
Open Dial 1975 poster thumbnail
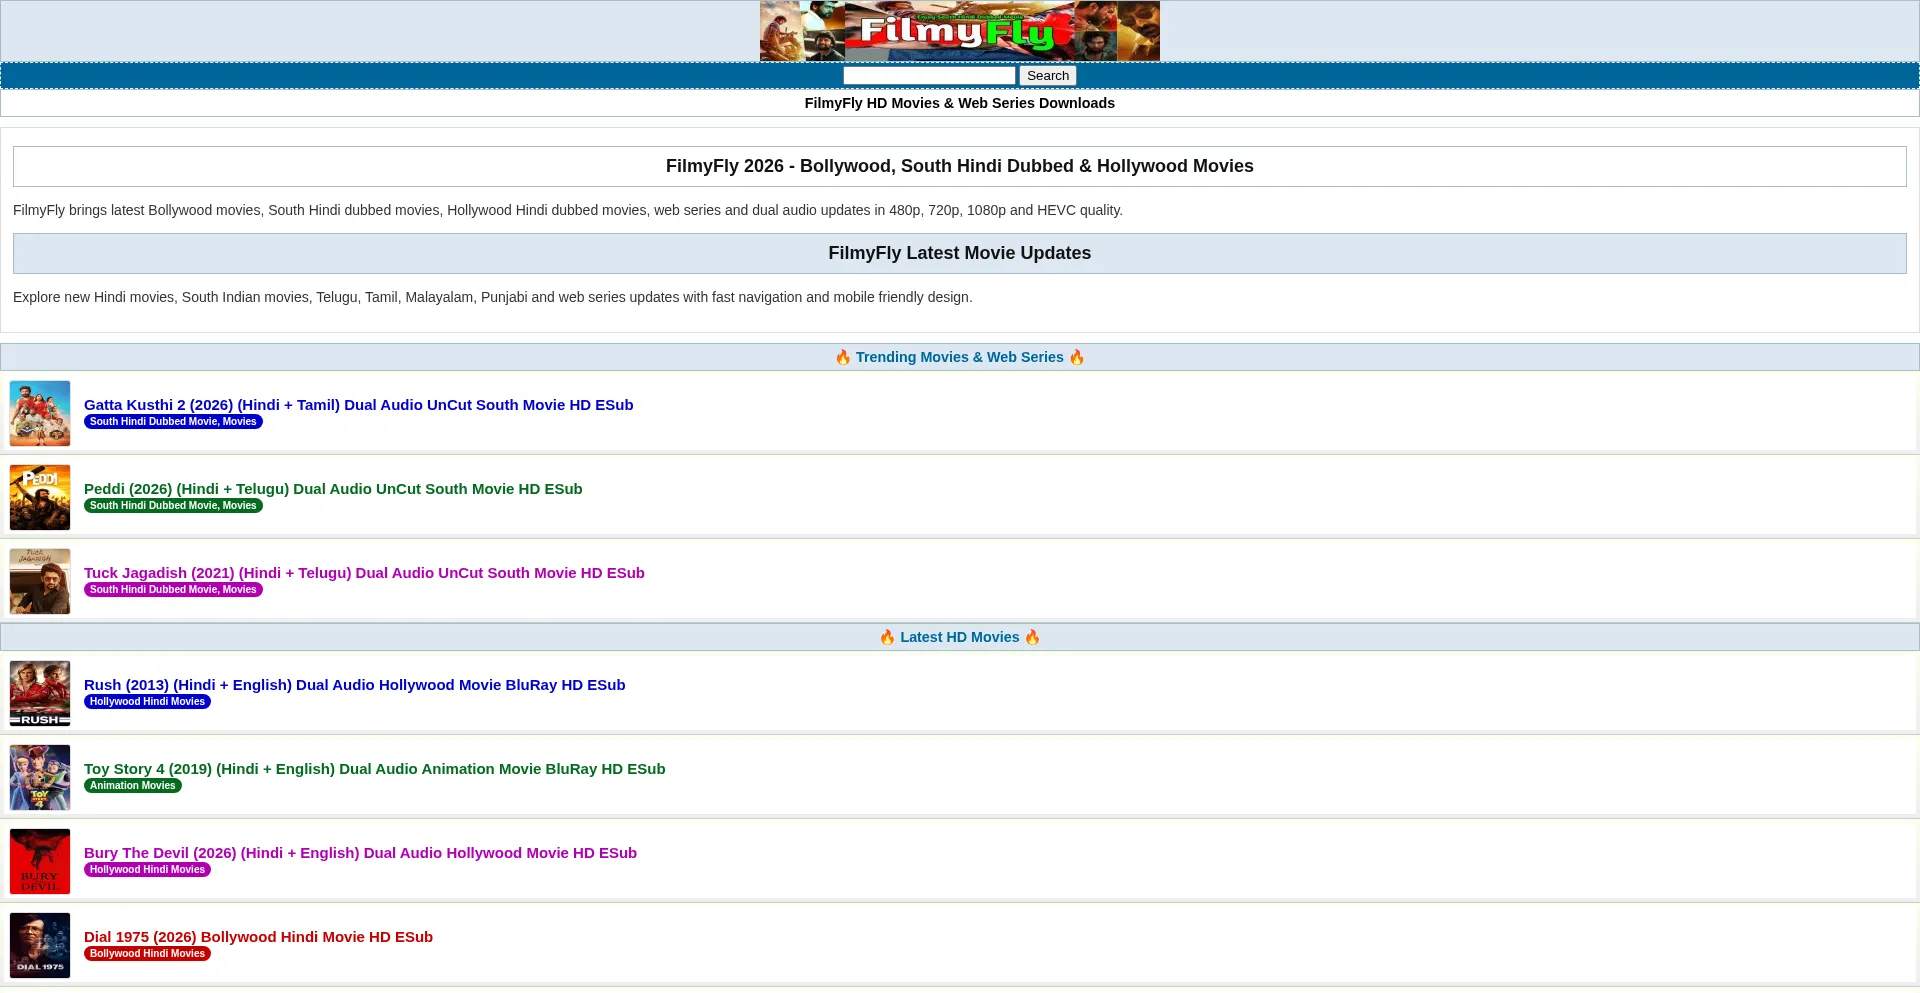point(40,945)
